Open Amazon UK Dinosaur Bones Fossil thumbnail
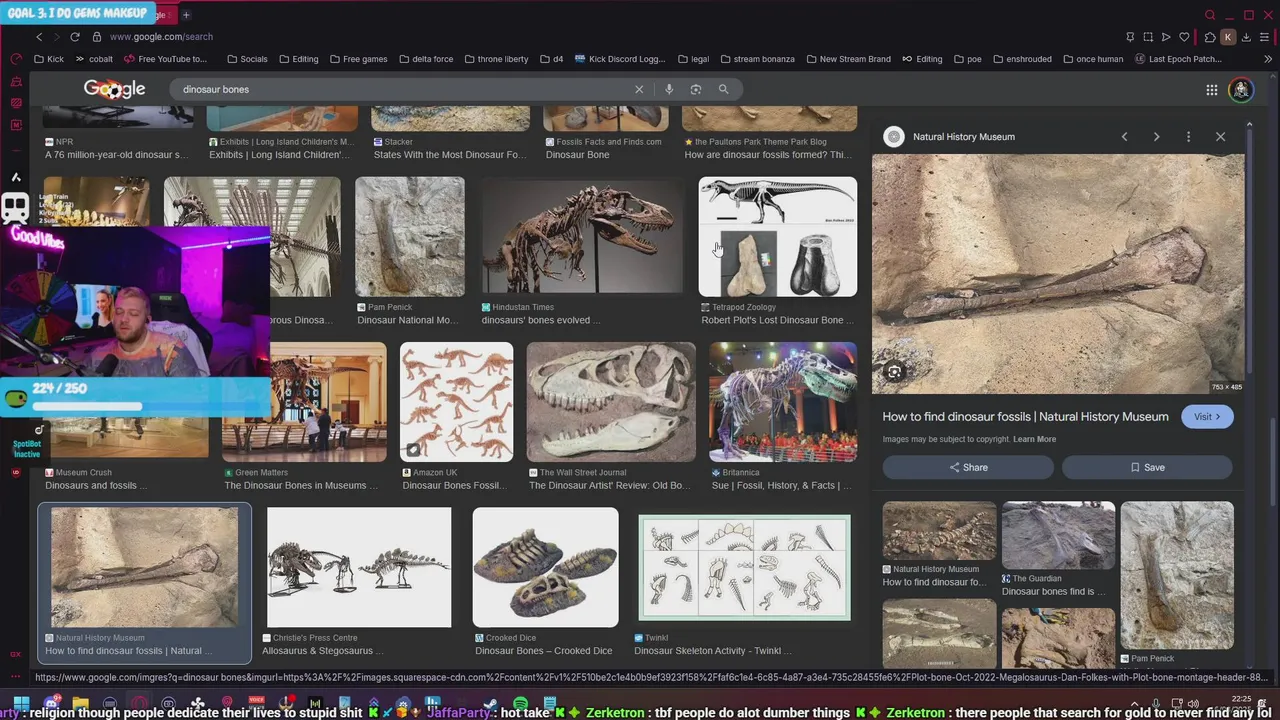 pyautogui.click(x=457, y=402)
